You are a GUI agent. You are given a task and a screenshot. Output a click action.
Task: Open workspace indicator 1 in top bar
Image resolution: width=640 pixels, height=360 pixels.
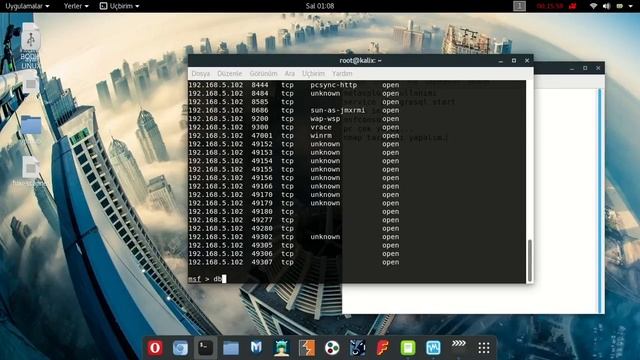(x=519, y=6)
